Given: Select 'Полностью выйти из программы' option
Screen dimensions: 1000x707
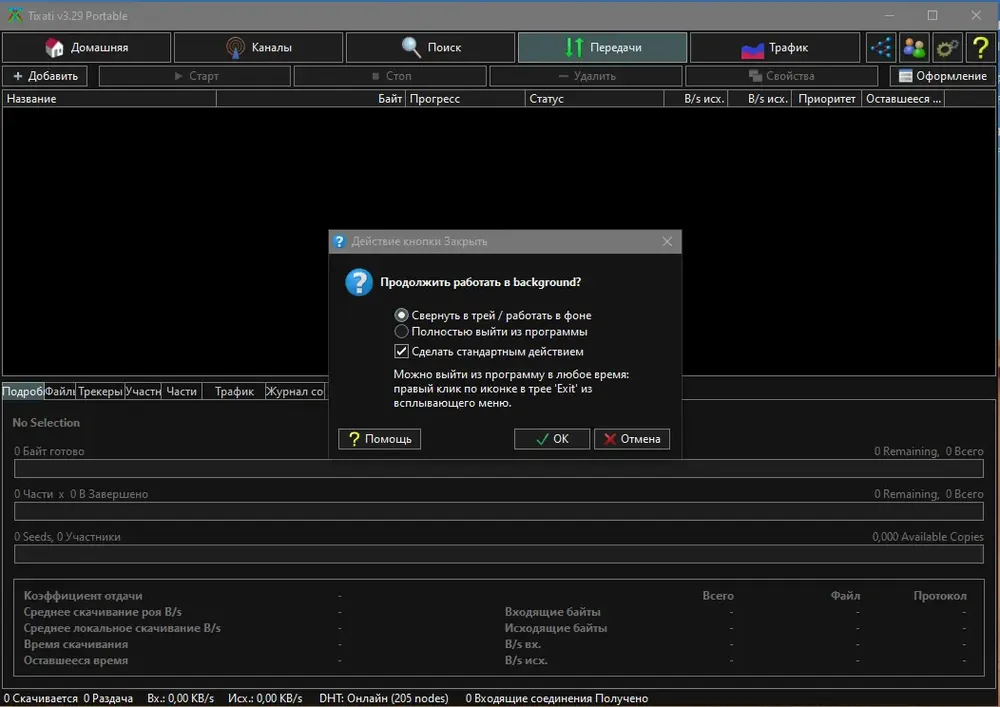Looking at the screenshot, I should 491,332.
